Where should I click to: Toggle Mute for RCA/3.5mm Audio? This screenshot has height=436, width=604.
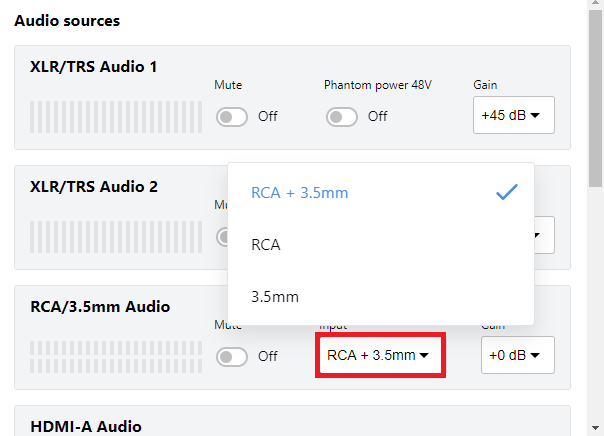point(232,357)
